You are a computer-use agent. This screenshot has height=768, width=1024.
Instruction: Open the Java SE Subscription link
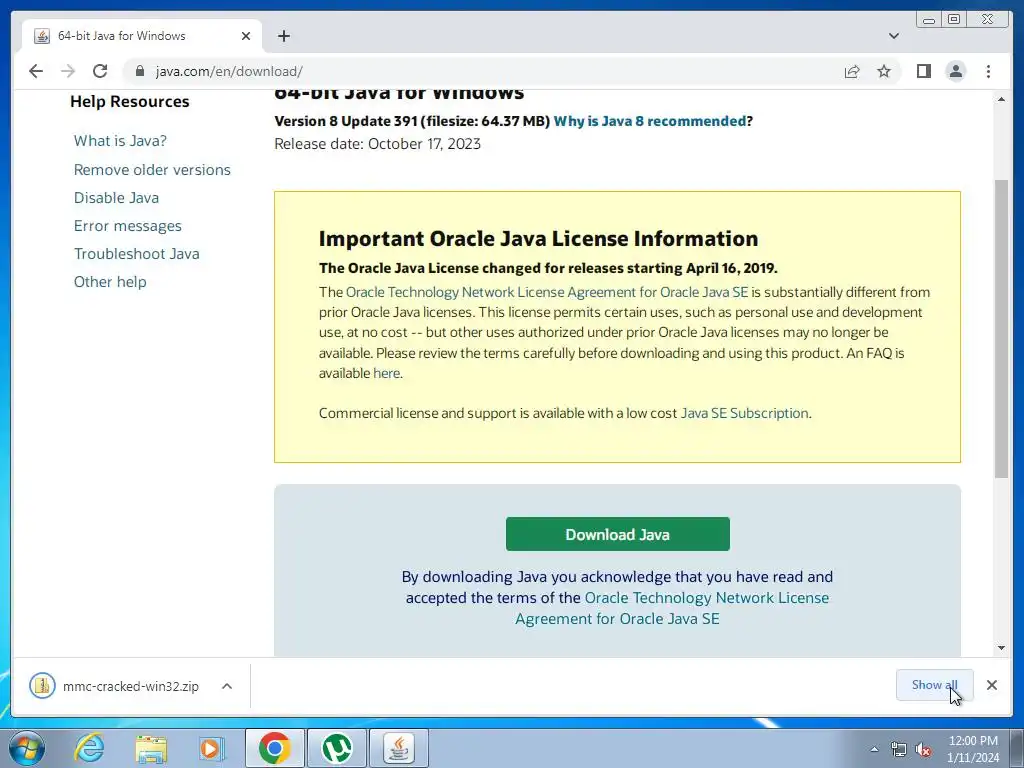coord(744,413)
